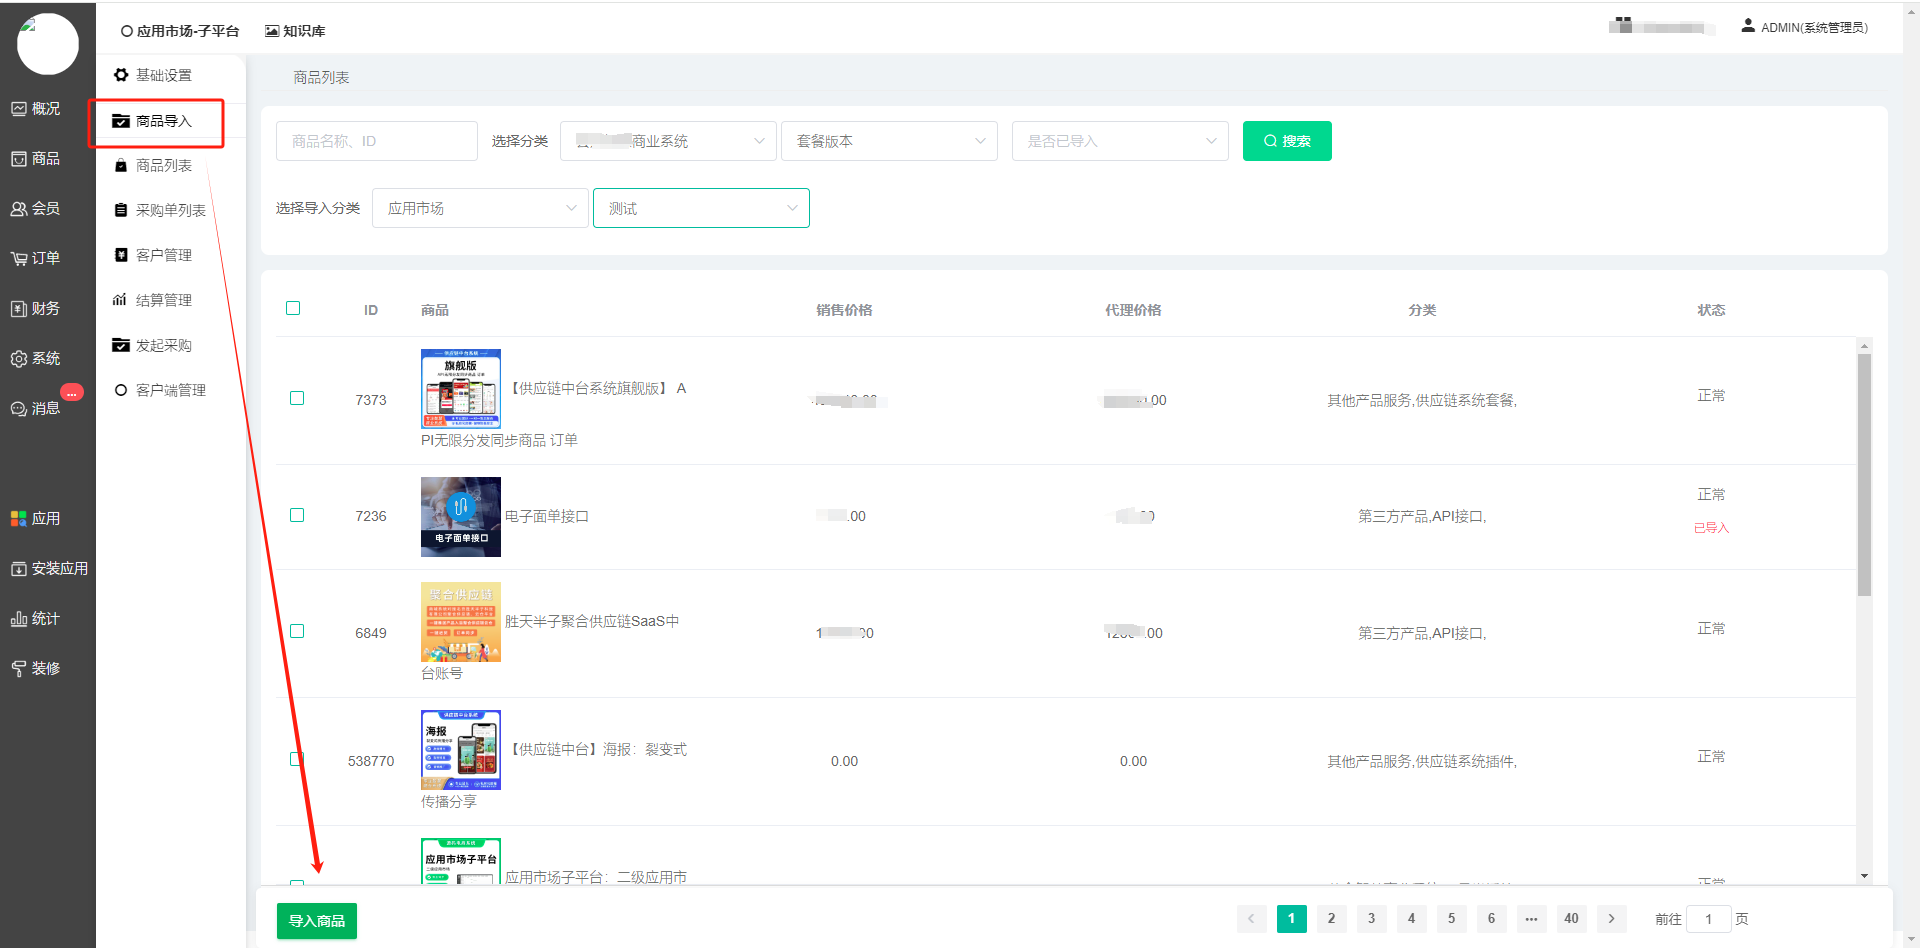Click the 订单 shopping cart icon
Viewport: 1920px width, 948px height.
click(19, 259)
